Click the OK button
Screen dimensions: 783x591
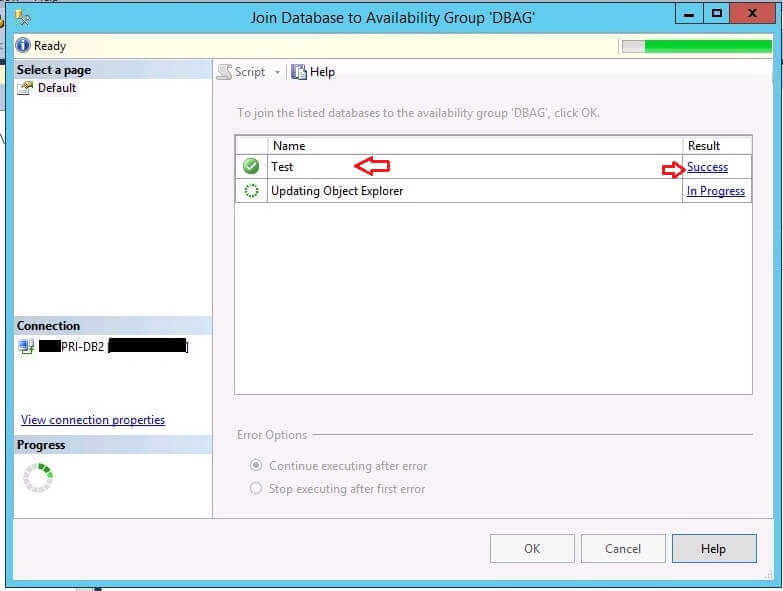(x=532, y=549)
